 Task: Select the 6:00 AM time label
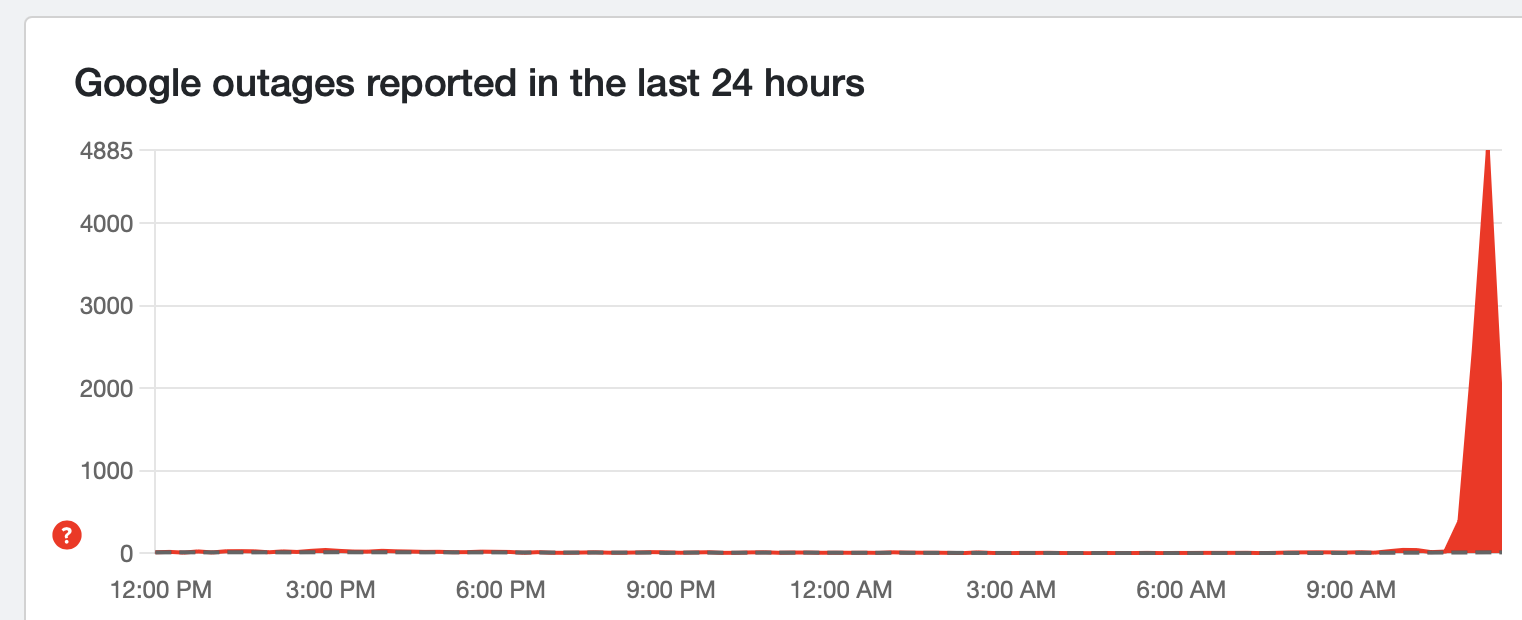[x=1180, y=590]
